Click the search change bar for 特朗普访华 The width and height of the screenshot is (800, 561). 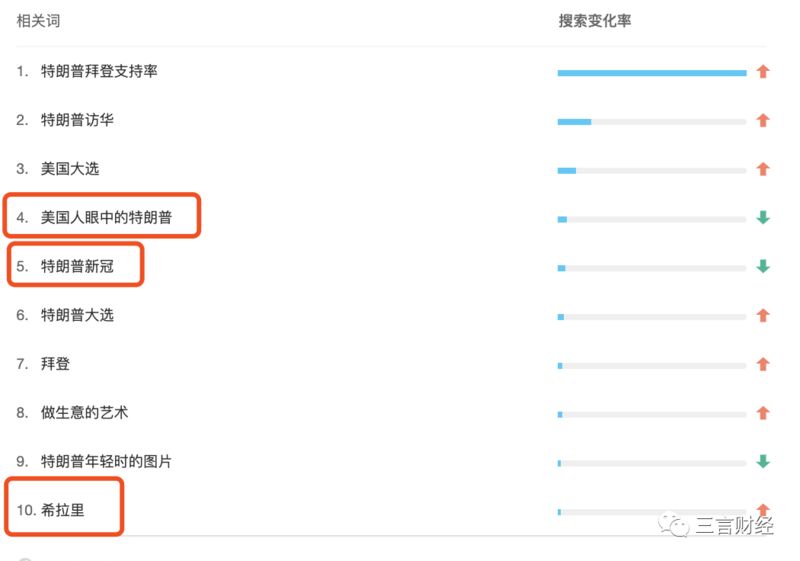point(652,122)
